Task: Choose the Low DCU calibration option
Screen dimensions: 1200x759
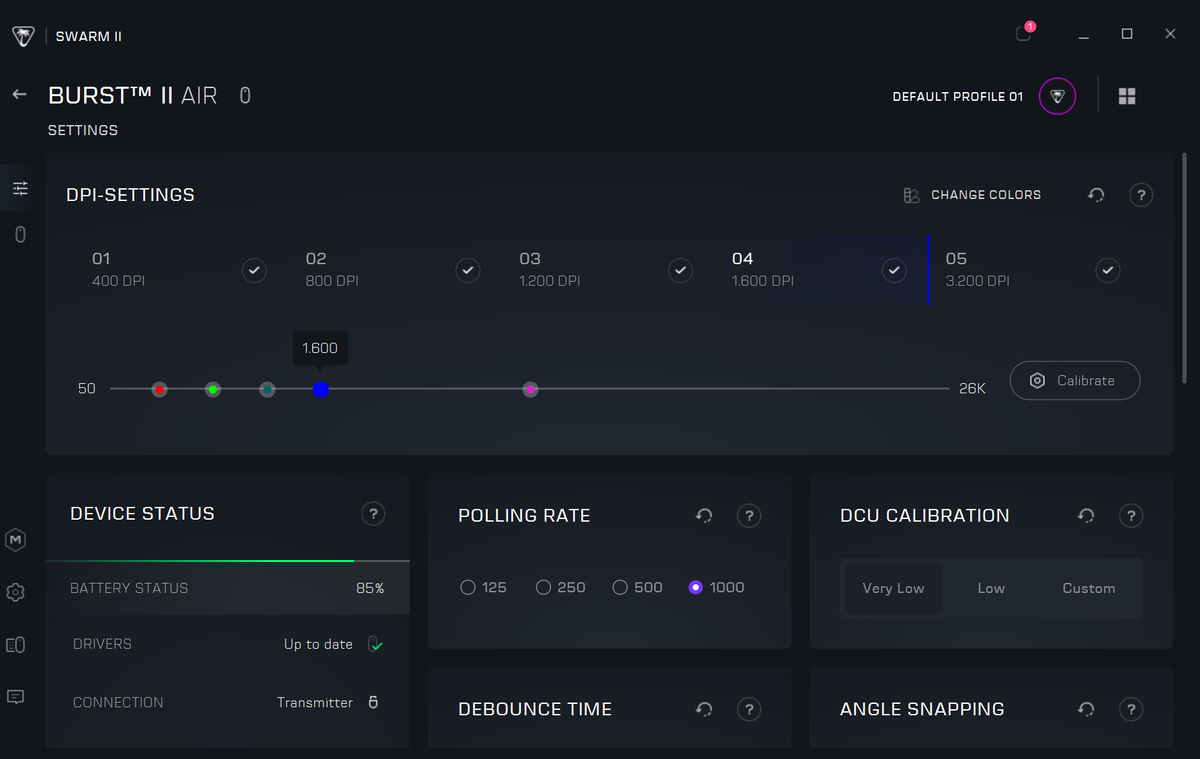Action: pyautogui.click(x=991, y=588)
